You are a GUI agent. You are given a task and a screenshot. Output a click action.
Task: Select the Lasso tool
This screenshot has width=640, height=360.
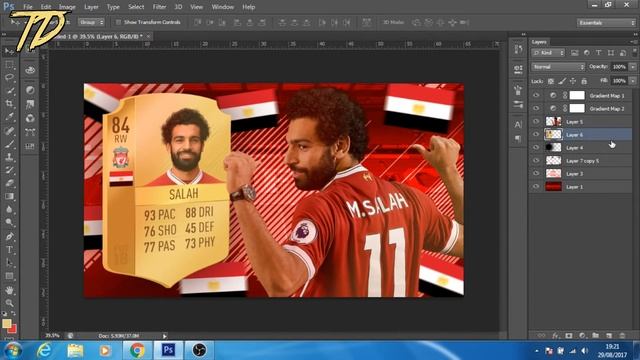point(9,77)
